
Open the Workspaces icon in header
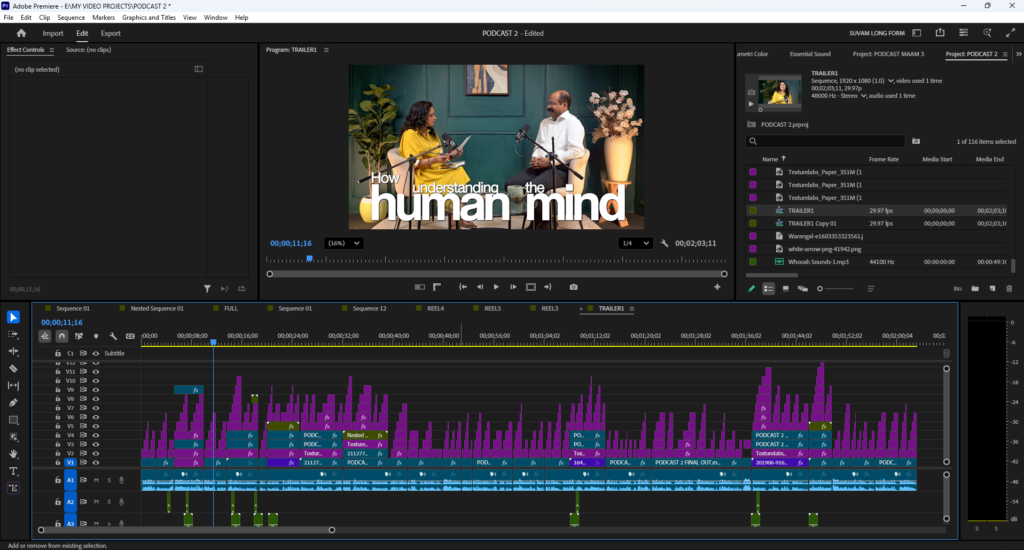pyautogui.click(x=917, y=33)
